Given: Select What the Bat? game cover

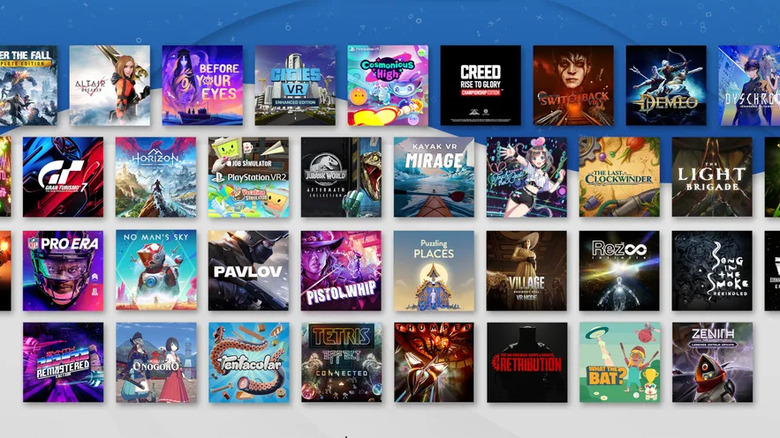Looking at the screenshot, I should (619, 362).
